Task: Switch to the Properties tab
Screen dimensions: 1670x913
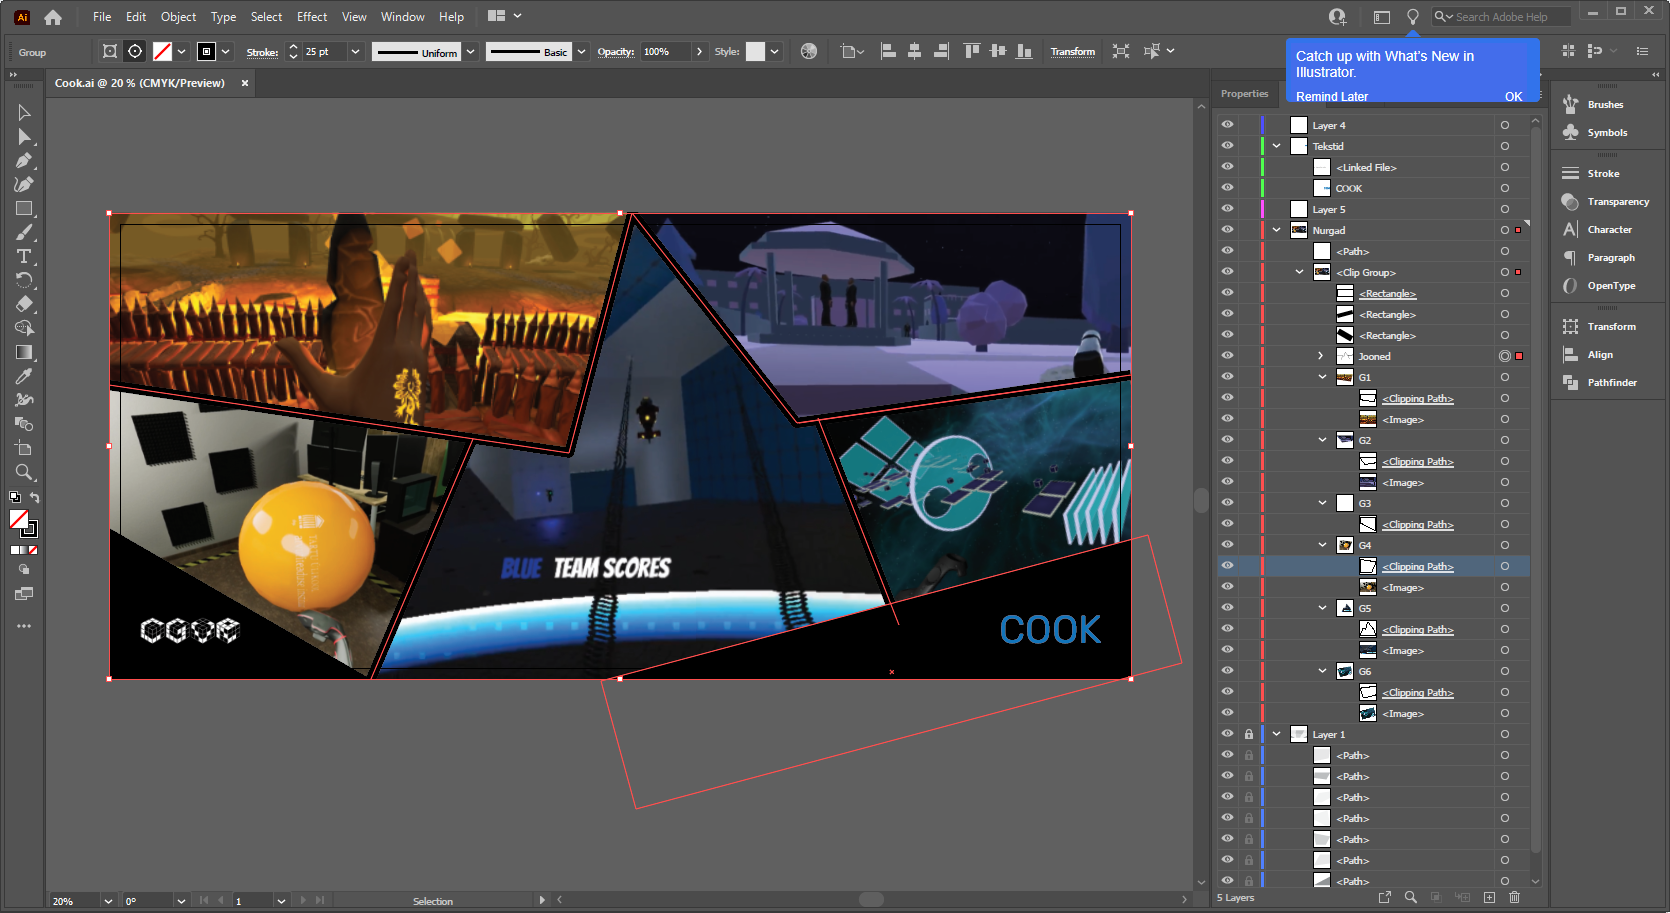Action: (1244, 94)
